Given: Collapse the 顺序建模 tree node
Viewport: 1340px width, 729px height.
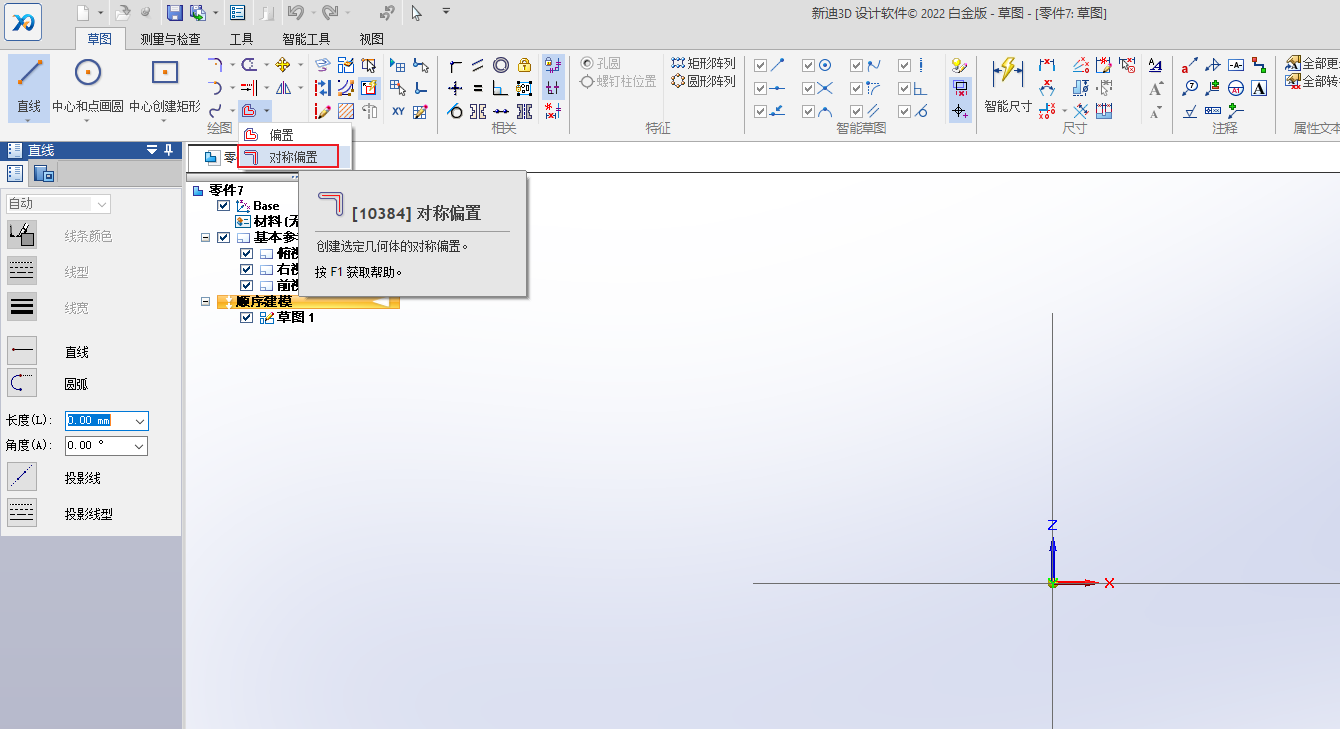Looking at the screenshot, I should click(206, 301).
